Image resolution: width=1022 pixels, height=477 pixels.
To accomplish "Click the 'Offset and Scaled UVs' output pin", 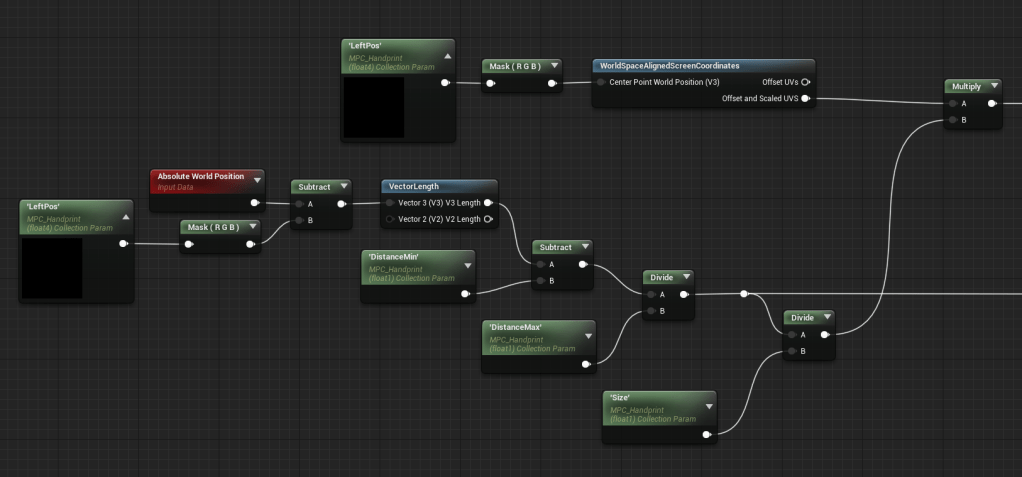I will click(805, 99).
